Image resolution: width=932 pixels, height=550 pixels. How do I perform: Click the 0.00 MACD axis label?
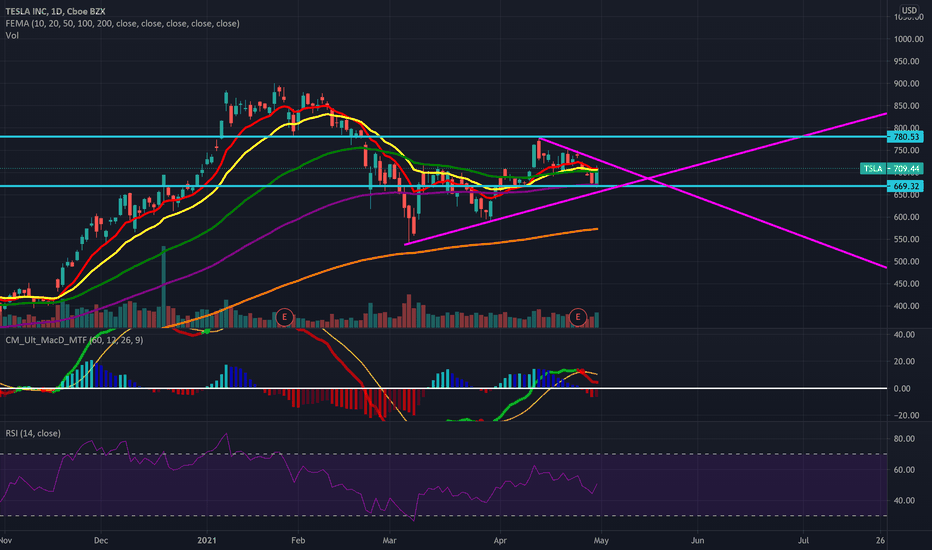[902, 389]
